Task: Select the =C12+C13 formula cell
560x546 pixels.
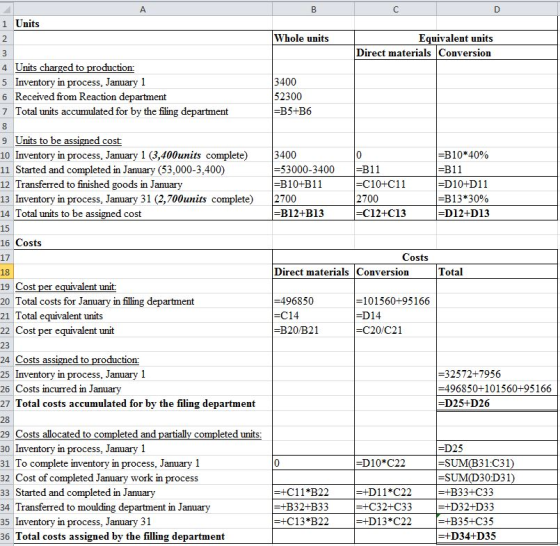Action: 395,214
